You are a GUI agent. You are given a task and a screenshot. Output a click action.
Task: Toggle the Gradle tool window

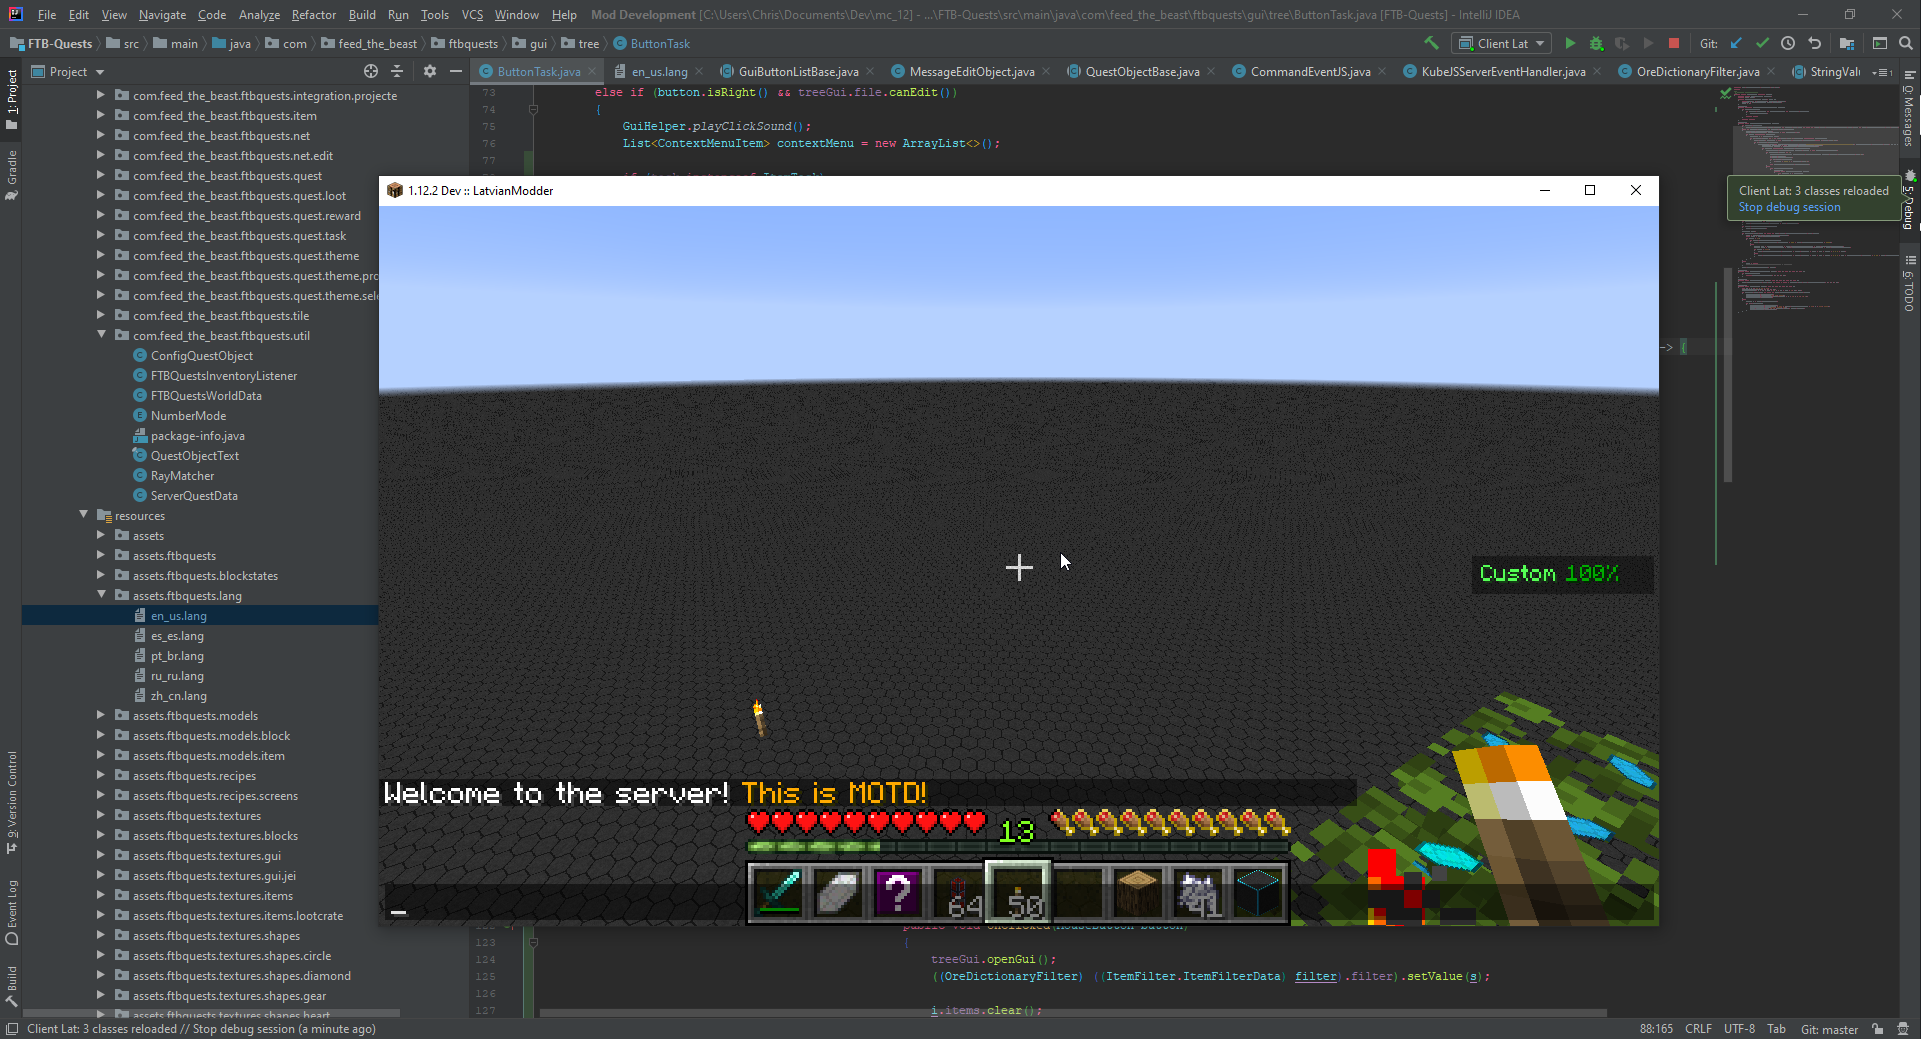click(12, 174)
